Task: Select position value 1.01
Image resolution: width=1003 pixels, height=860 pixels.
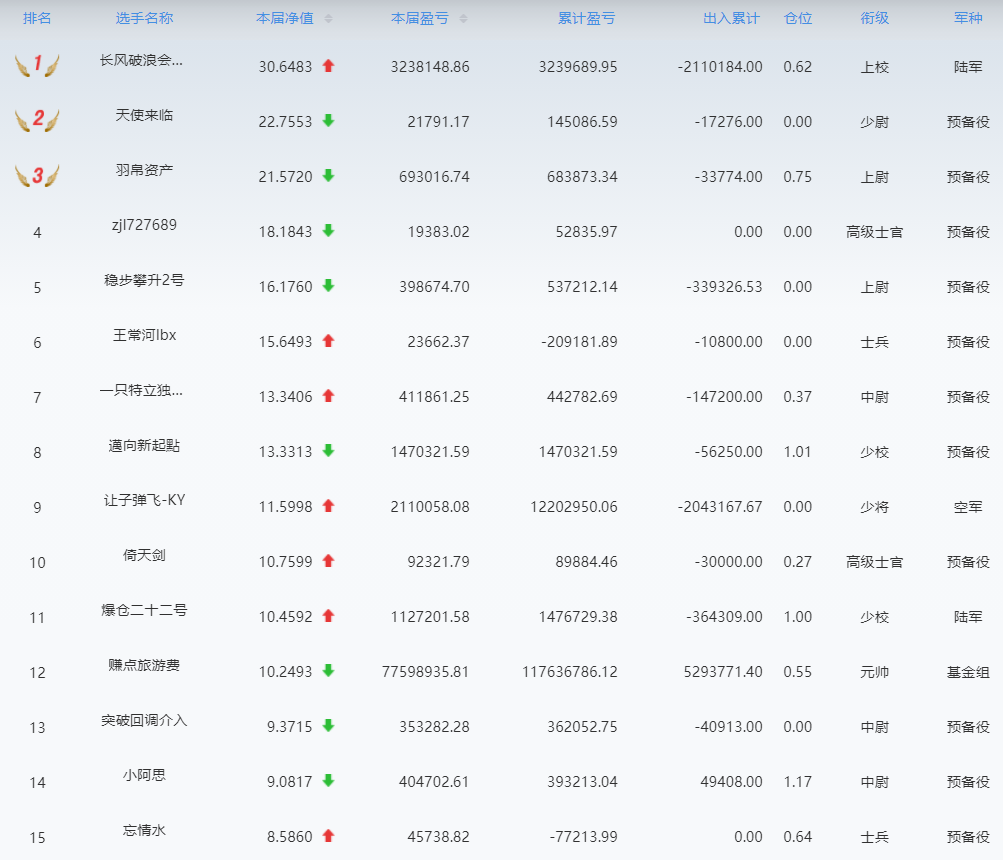Action: (x=798, y=452)
